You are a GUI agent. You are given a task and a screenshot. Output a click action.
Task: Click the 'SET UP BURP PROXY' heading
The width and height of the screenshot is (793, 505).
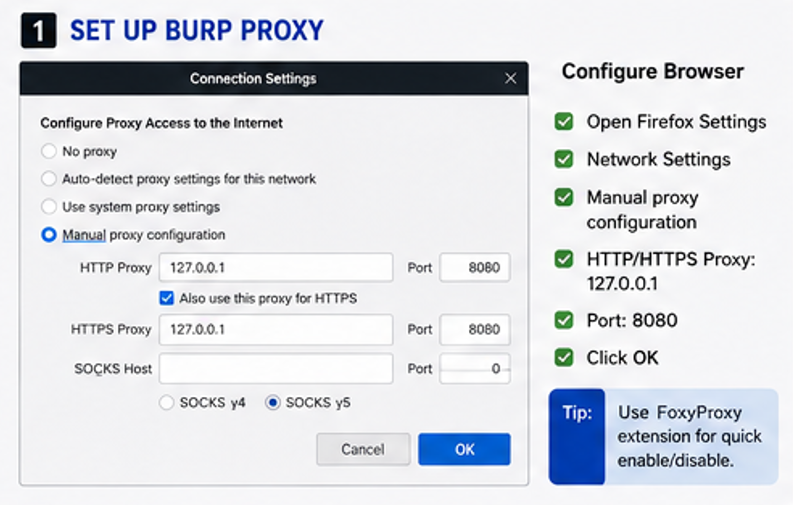click(197, 30)
